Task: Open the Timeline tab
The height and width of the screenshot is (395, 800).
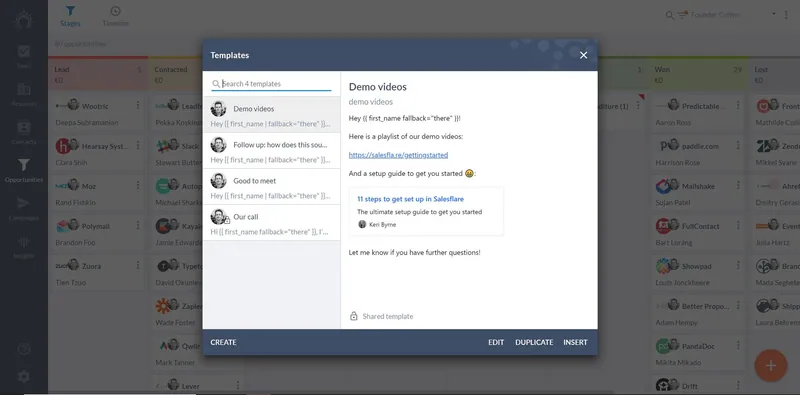Action: point(115,16)
